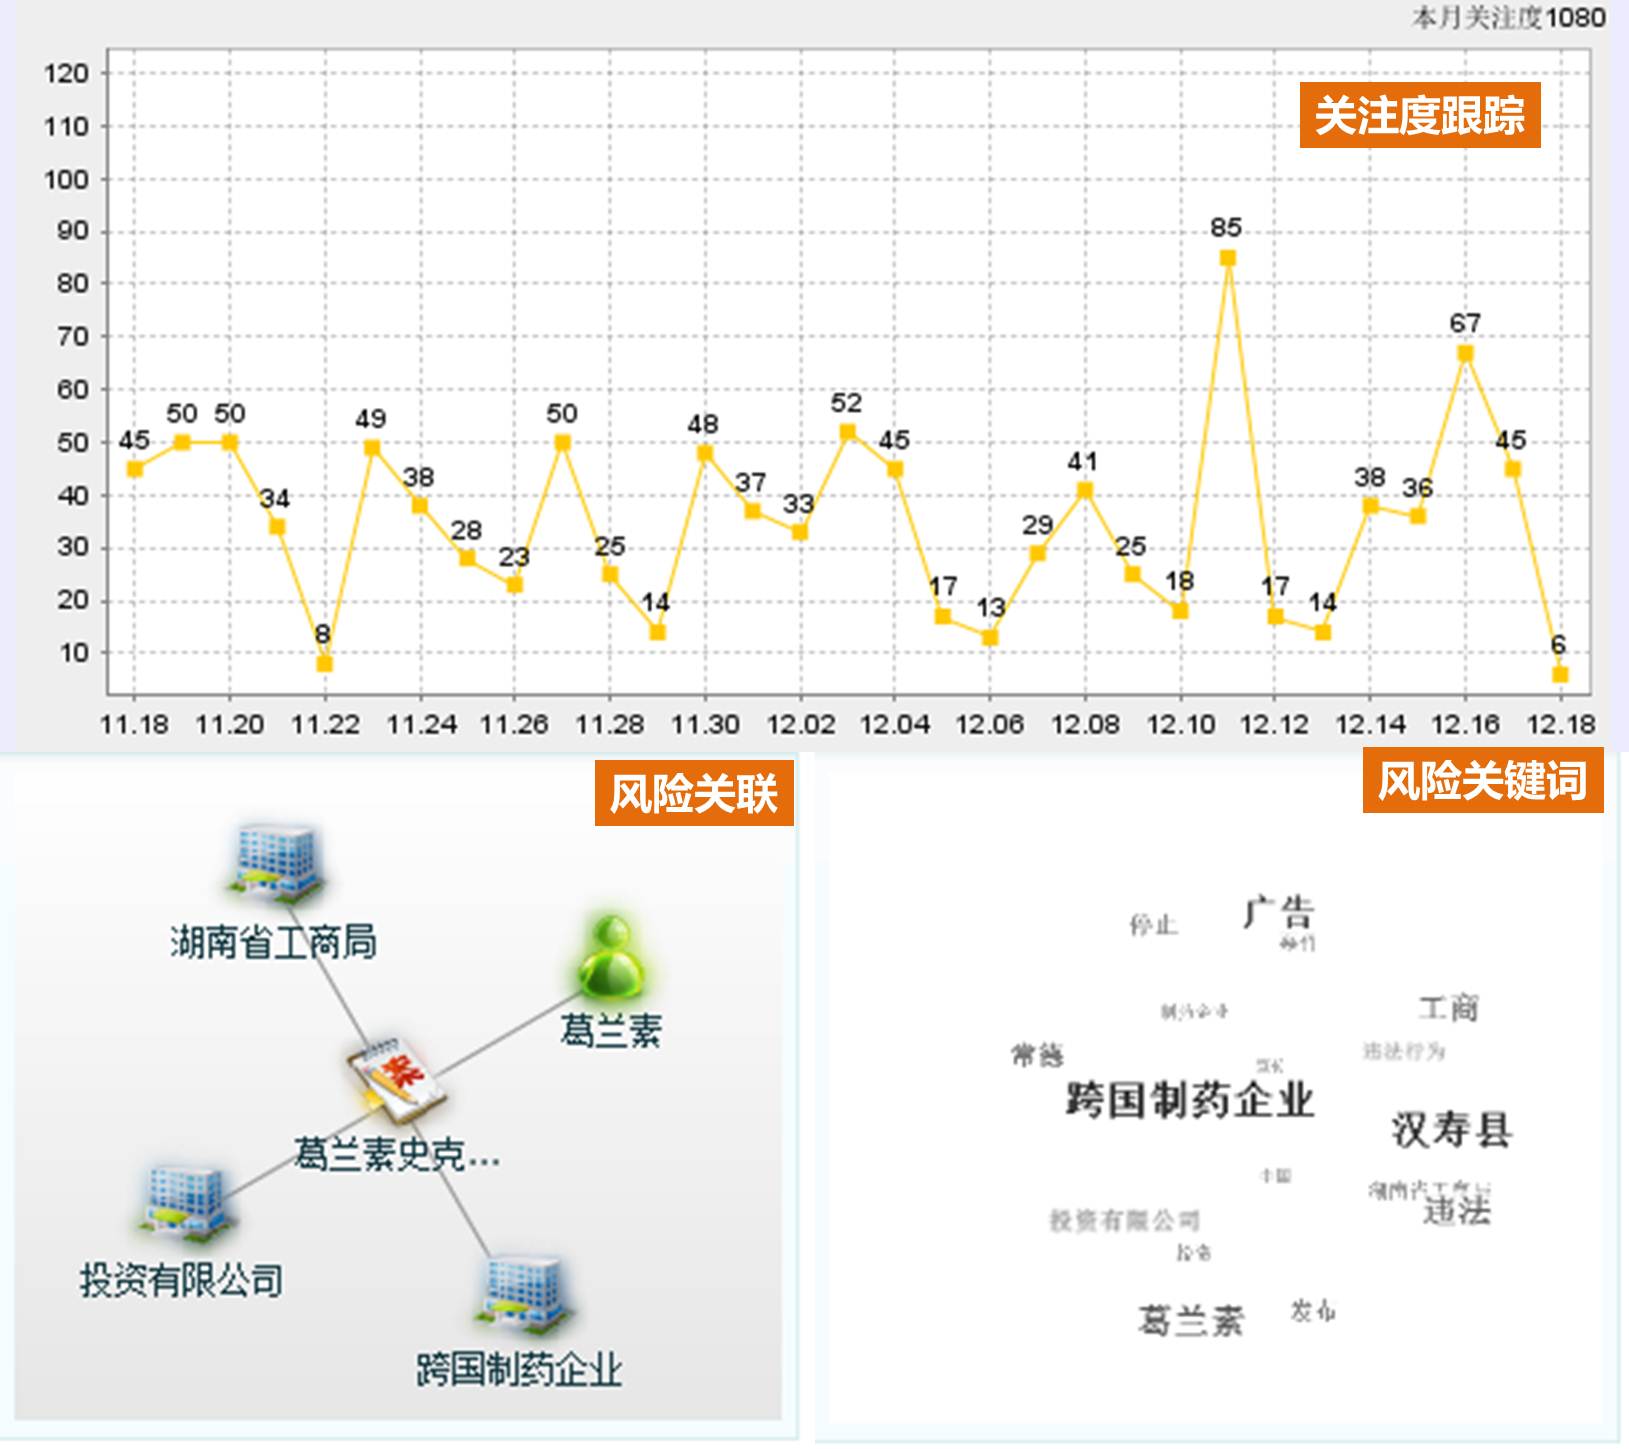Select the 风险关键词 orange label
The width and height of the screenshot is (1629, 1449).
pos(1482,781)
